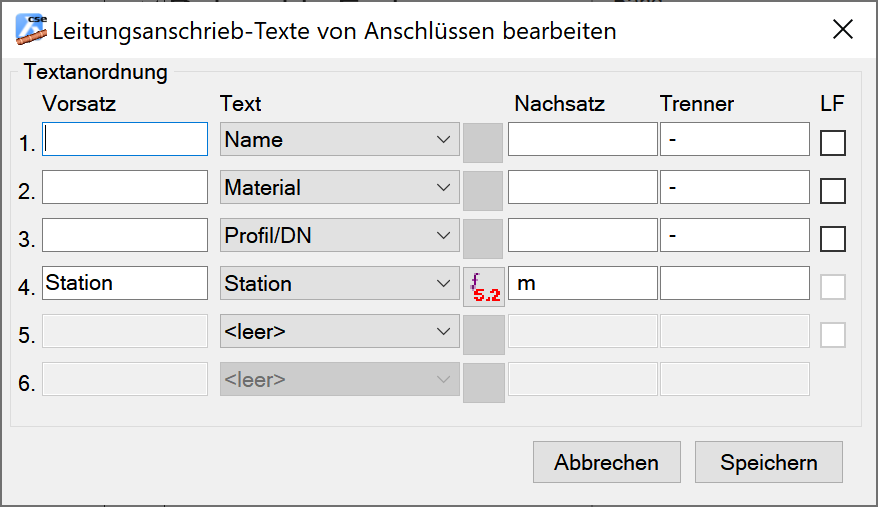The width and height of the screenshot is (878, 507).
Task: Enable LF checkbox for row 1
Action: pos(833,143)
